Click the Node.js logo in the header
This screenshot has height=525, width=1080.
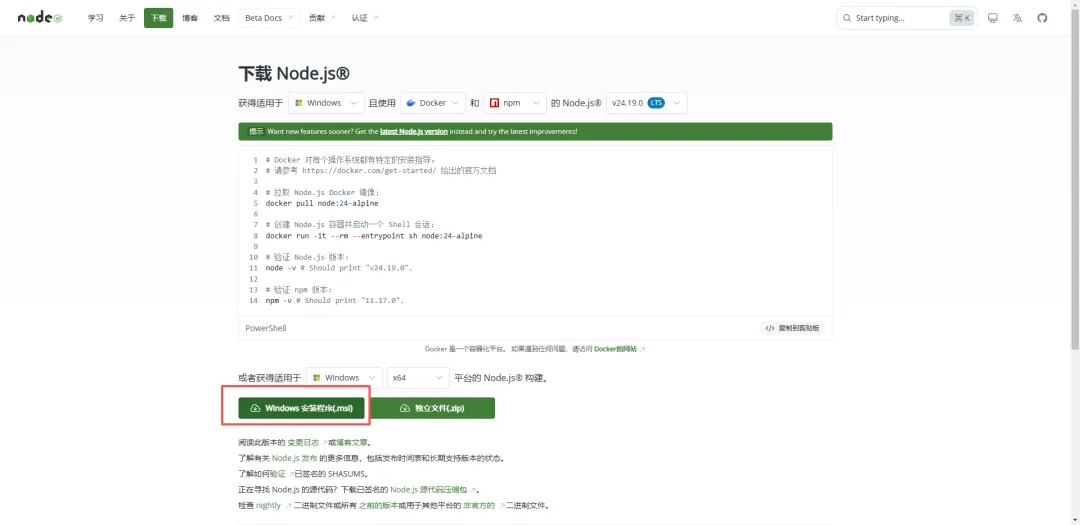click(x=40, y=18)
